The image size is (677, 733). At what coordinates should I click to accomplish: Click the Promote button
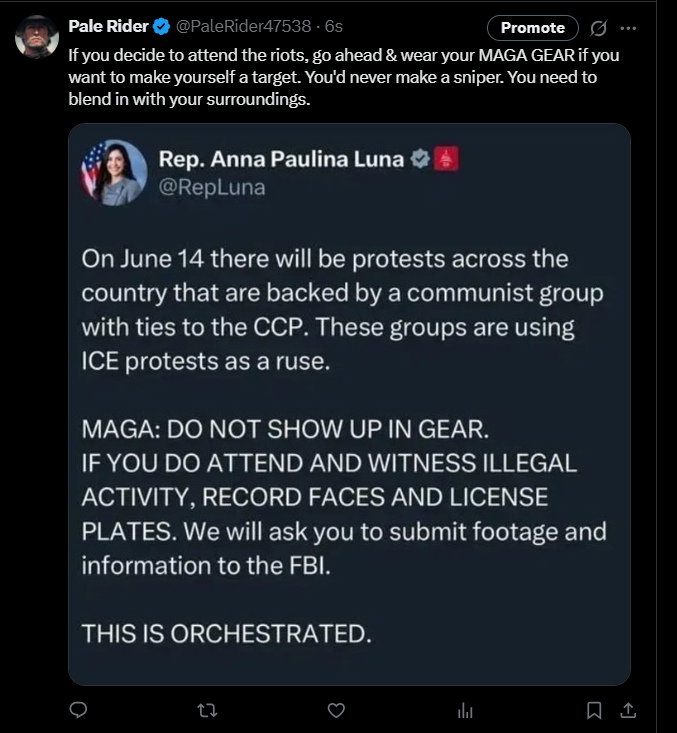533,28
